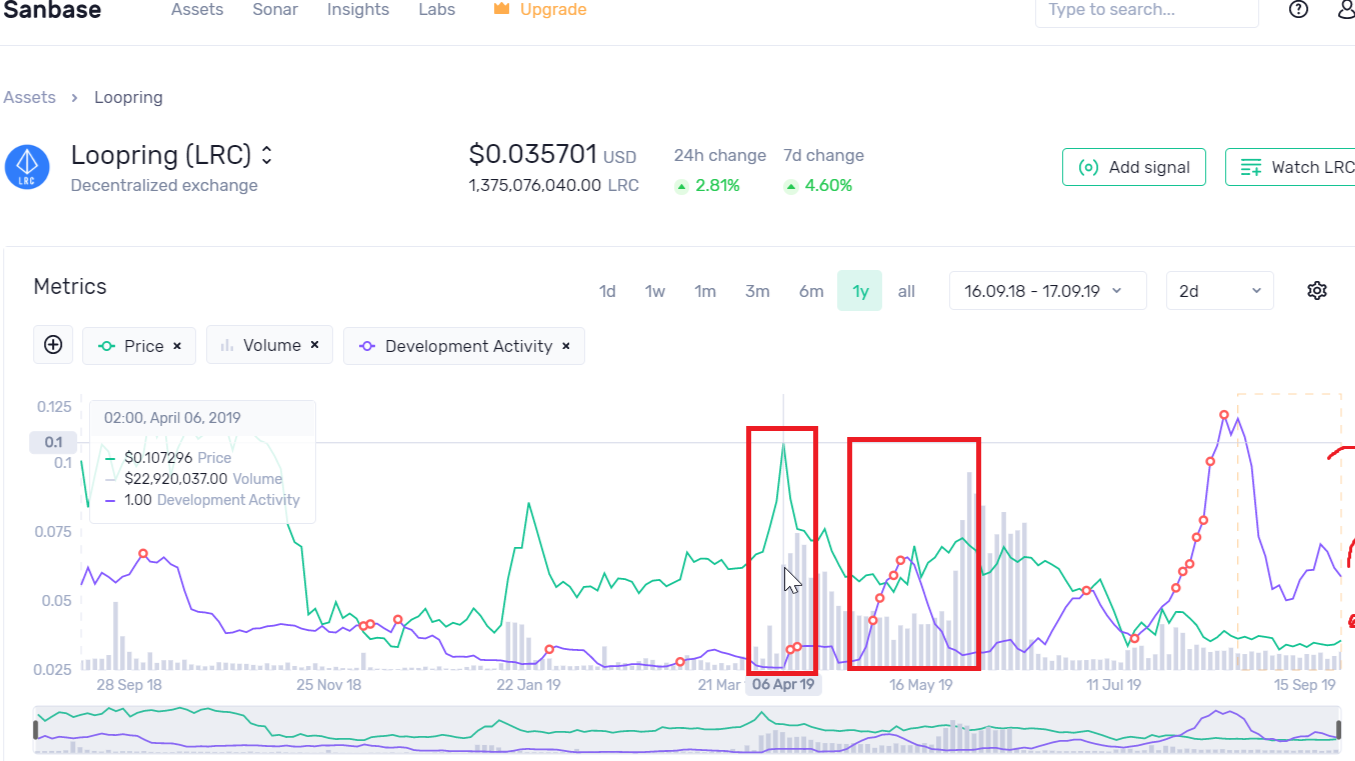This screenshot has height=761, width=1355.
Task: Remove Development Activity metric with its x
Action: [x=566, y=346]
